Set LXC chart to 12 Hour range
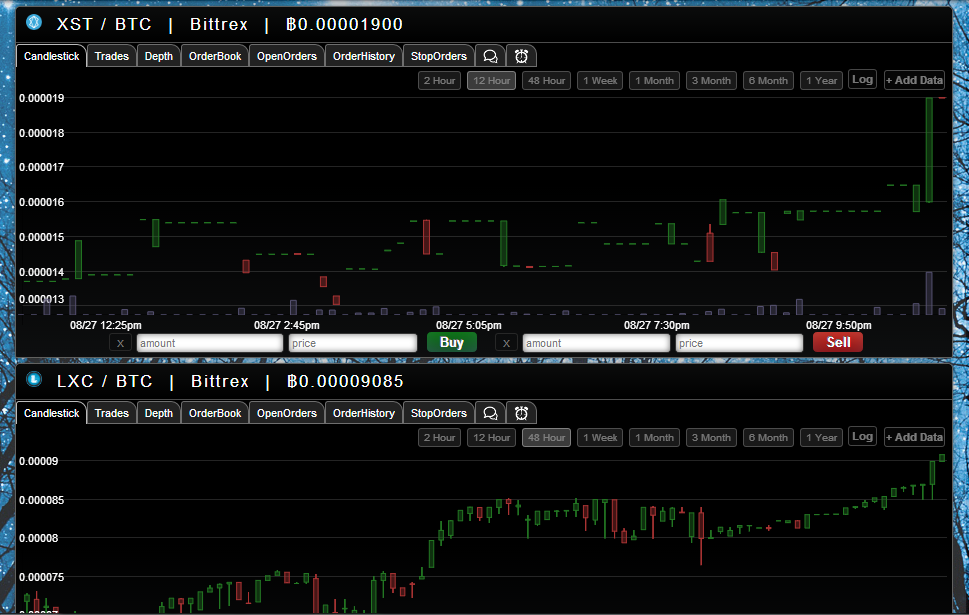Viewport: 969px width, 615px height. pyautogui.click(x=491, y=438)
